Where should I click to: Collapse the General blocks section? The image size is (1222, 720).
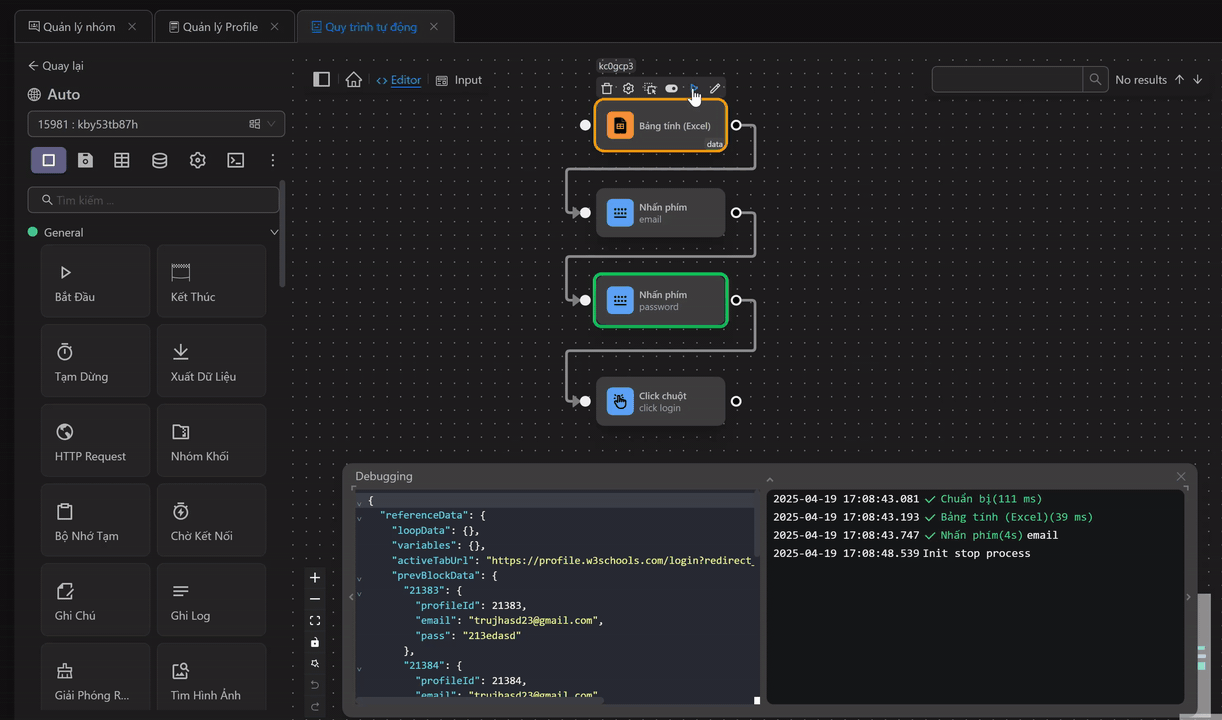pos(274,232)
